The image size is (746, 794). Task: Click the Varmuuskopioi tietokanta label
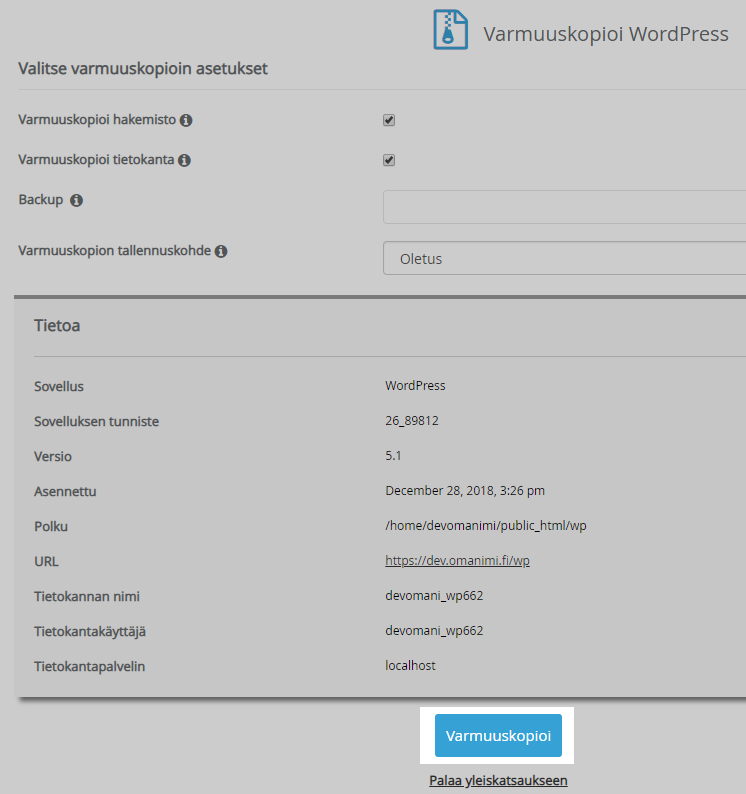click(96, 160)
